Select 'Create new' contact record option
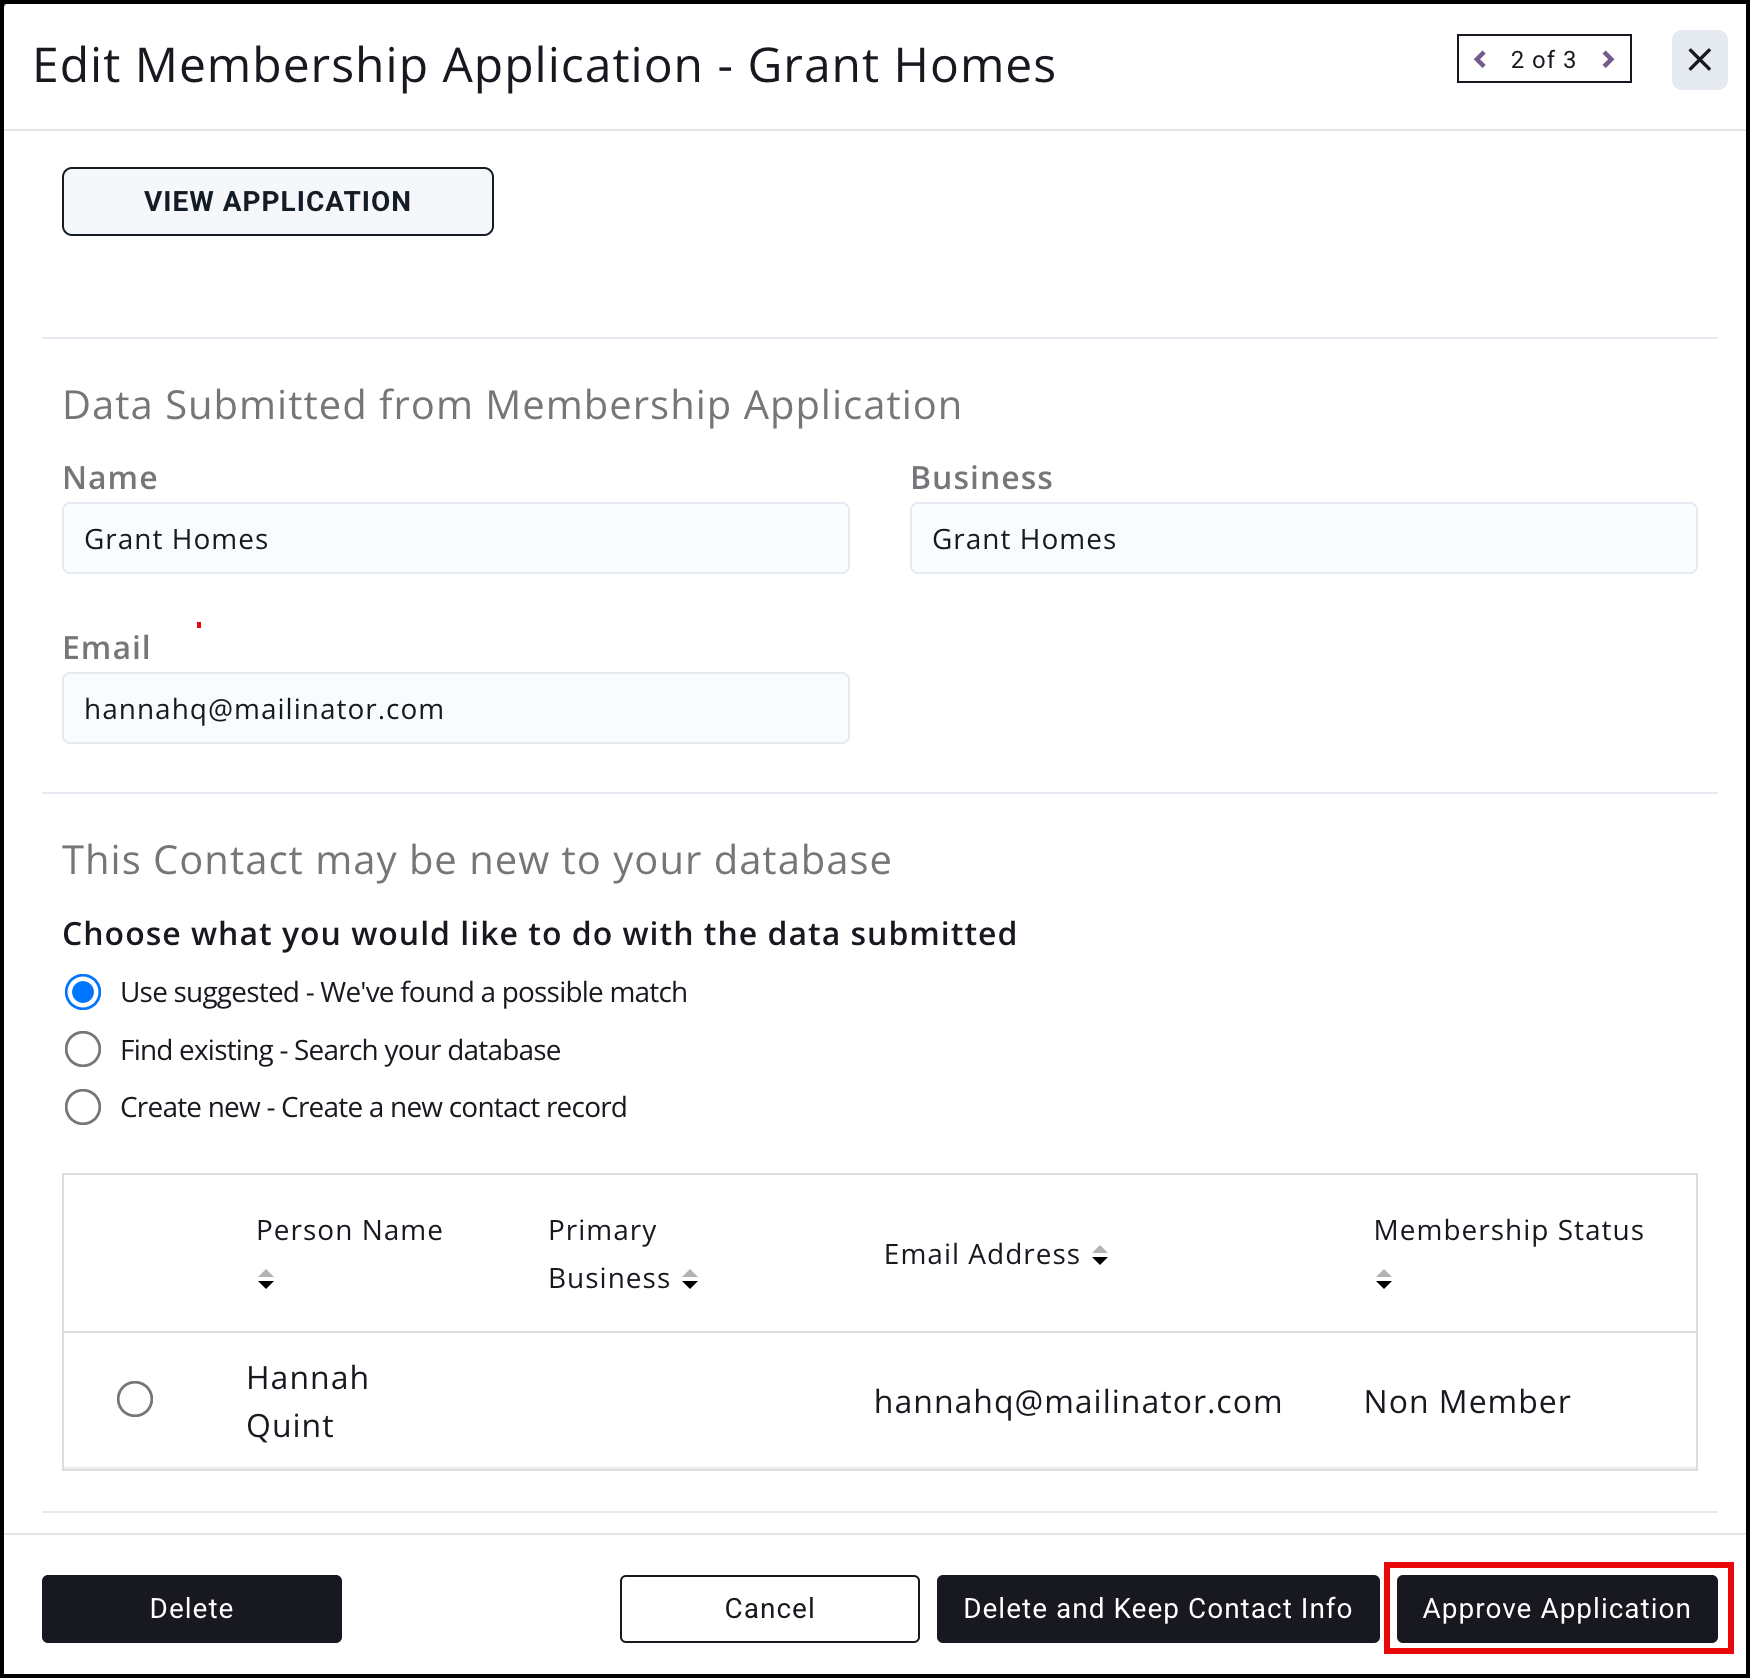 [x=83, y=1107]
